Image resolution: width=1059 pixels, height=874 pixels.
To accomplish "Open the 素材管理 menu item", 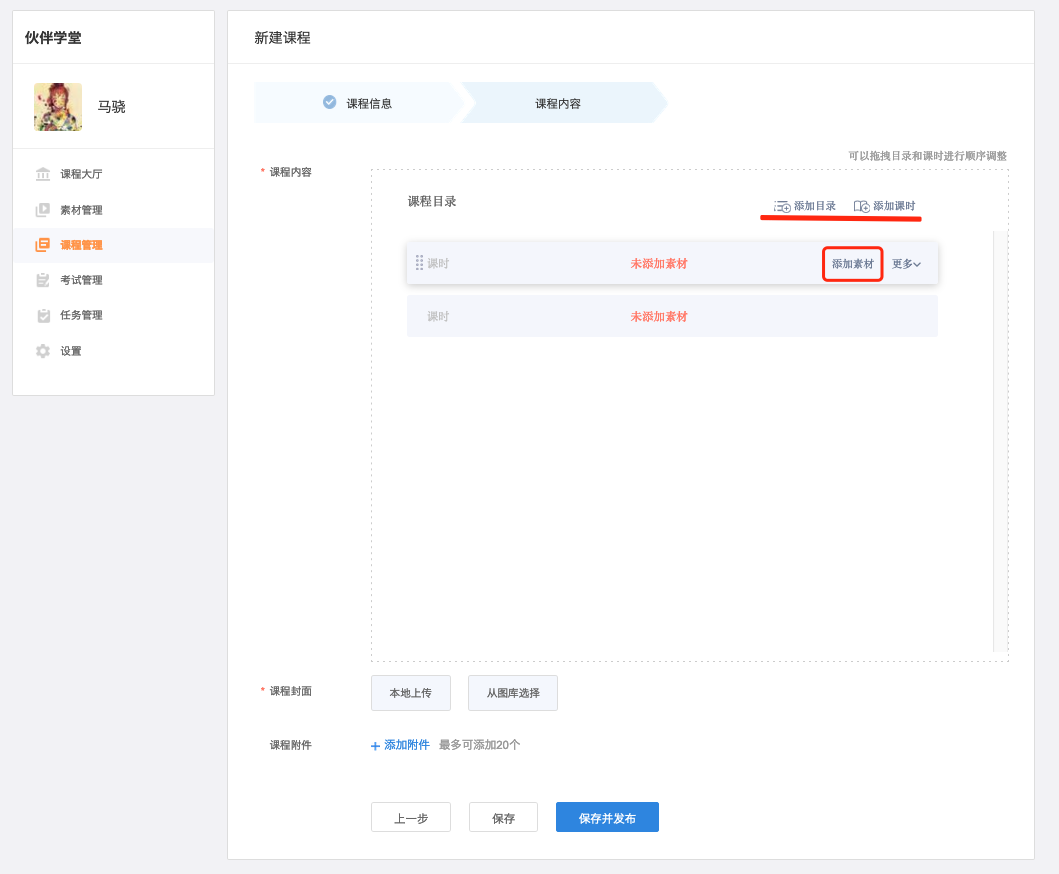I will pyautogui.click(x=113, y=210).
